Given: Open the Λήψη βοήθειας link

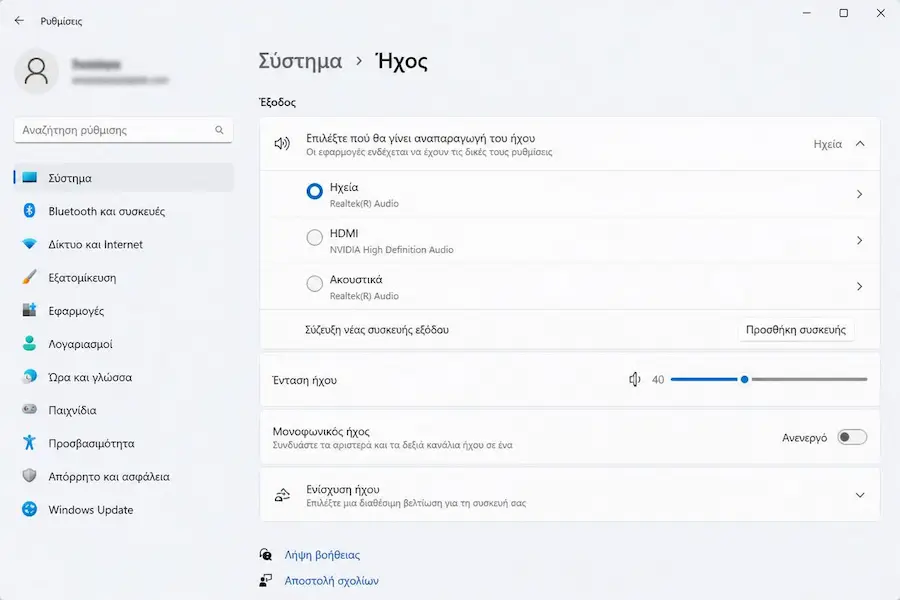Looking at the screenshot, I should point(322,555).
